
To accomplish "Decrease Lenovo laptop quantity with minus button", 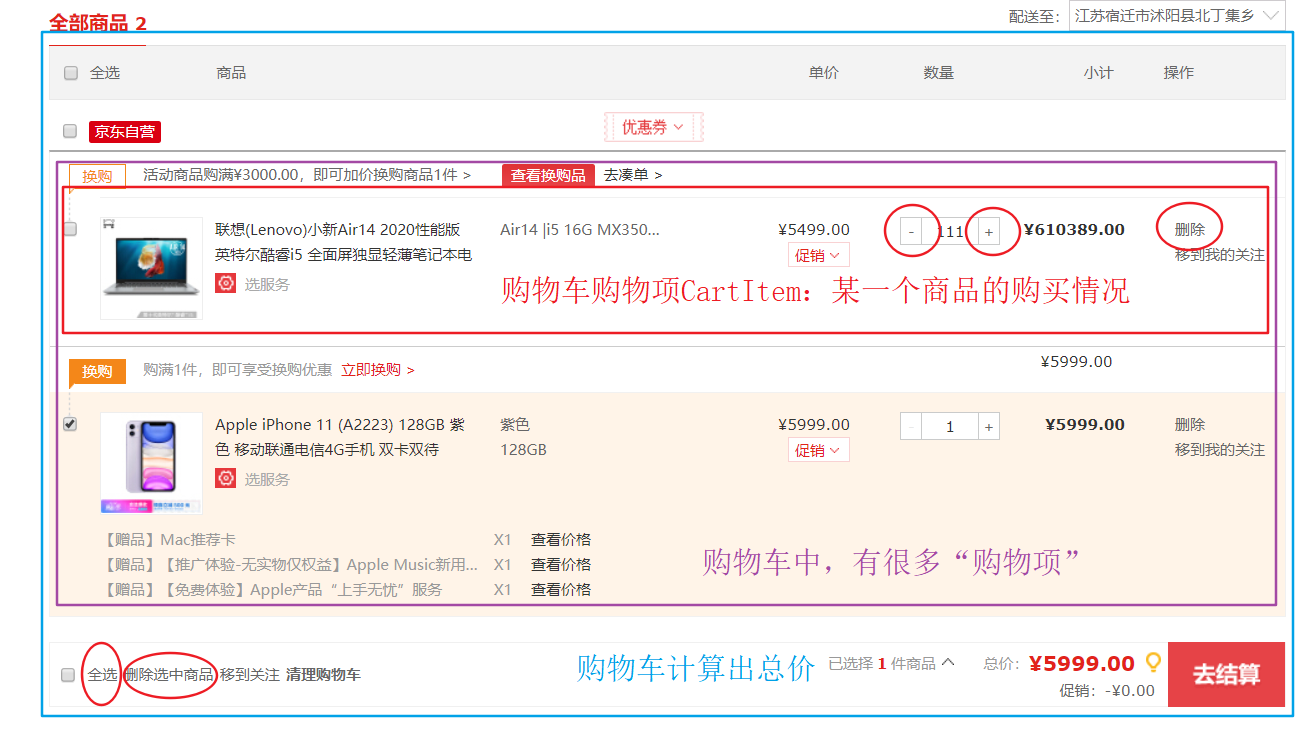I will pos(911,231).
